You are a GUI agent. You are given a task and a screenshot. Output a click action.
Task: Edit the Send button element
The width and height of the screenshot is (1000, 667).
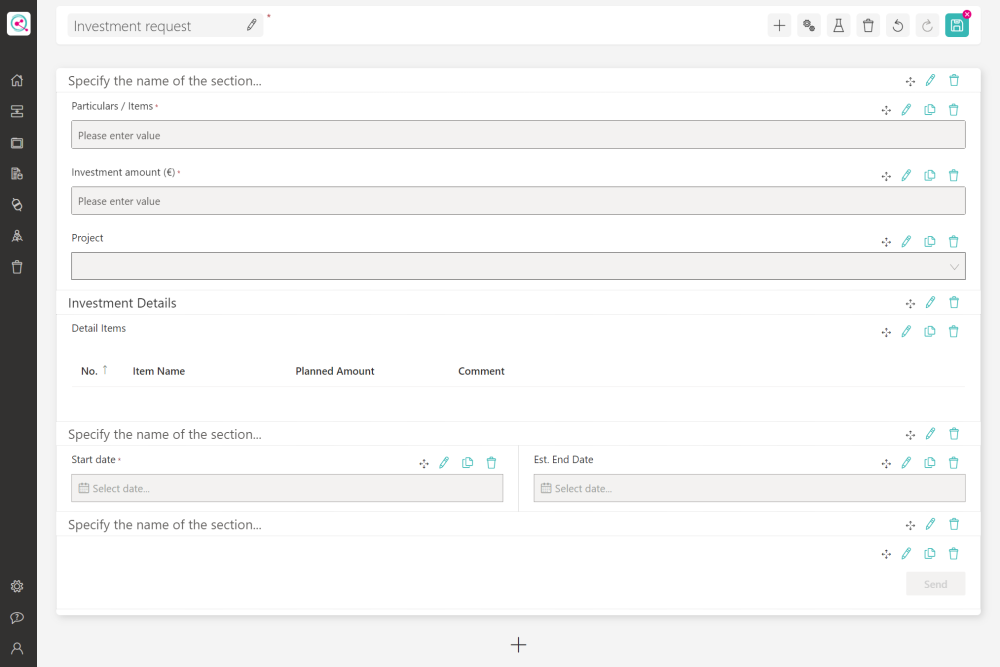[x=906, y=553]
